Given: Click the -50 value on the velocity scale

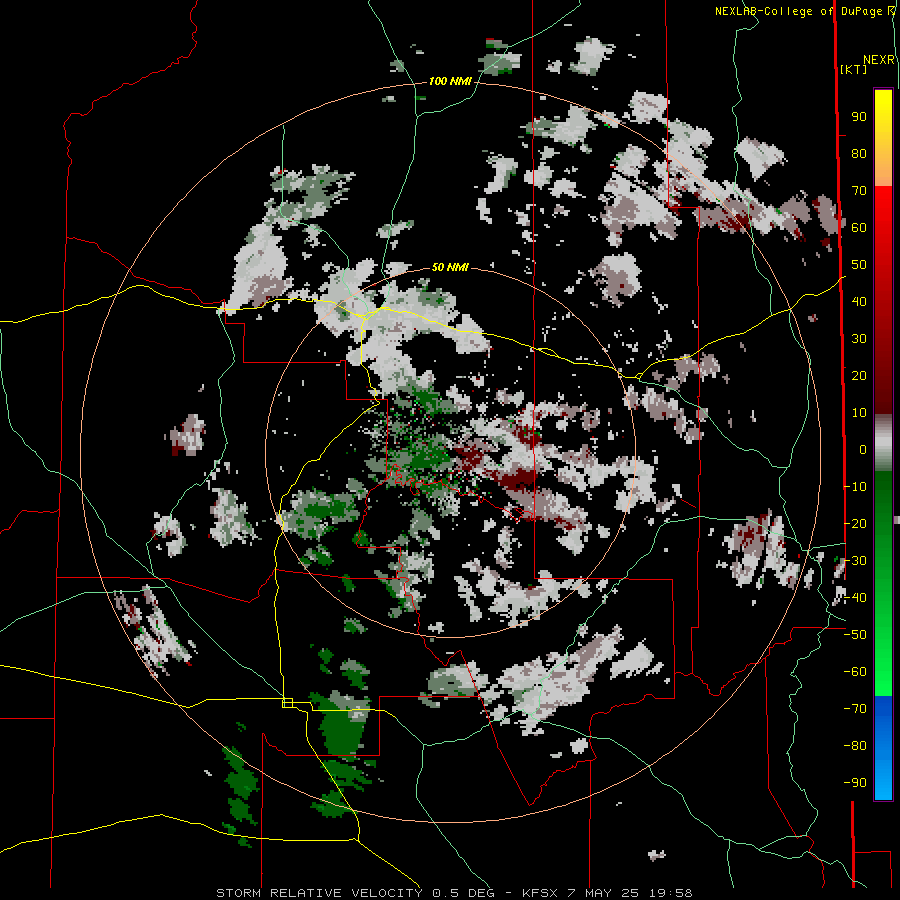Looking at the screenshot, I should pyautogui.click(x=855, y=635).
